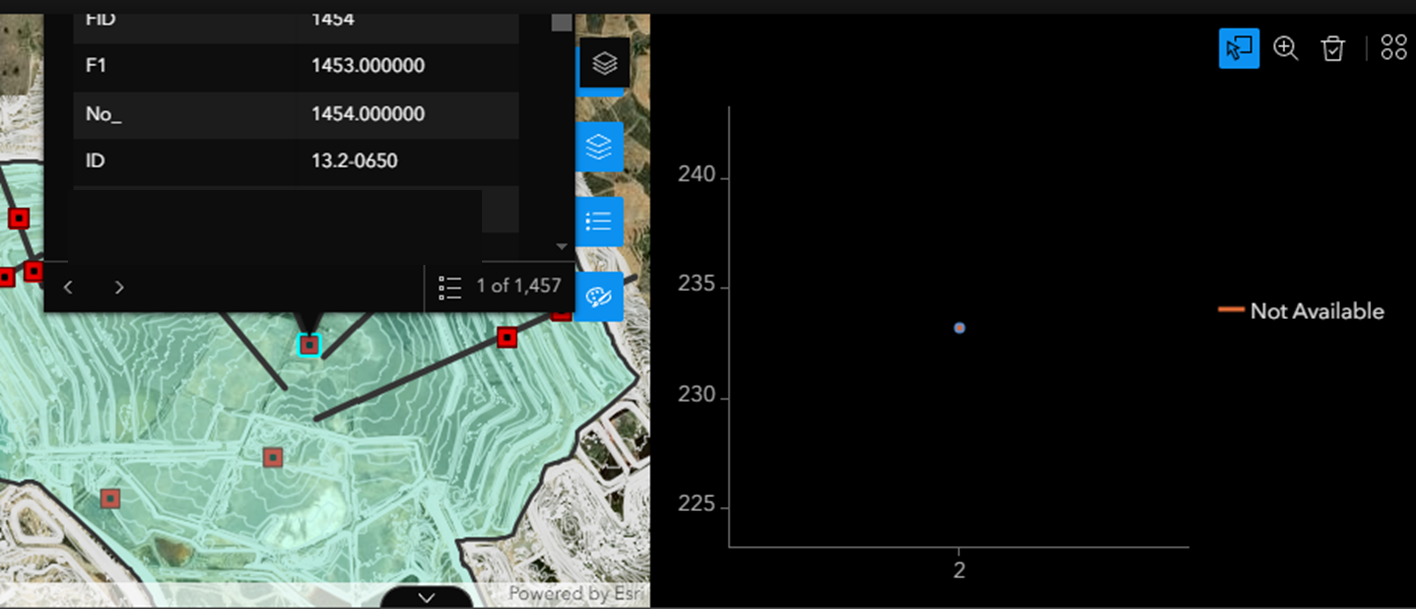1416x609 pixels.
Task: Clear the chart selection with trash icon
Action: click(1333, 47)
